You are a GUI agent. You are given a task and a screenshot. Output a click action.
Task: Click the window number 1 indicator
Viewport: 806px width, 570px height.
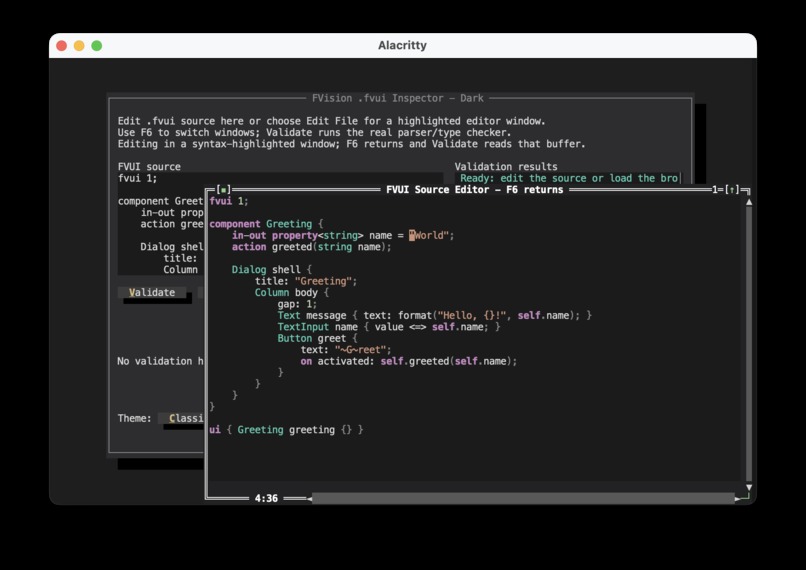[715, 190]
